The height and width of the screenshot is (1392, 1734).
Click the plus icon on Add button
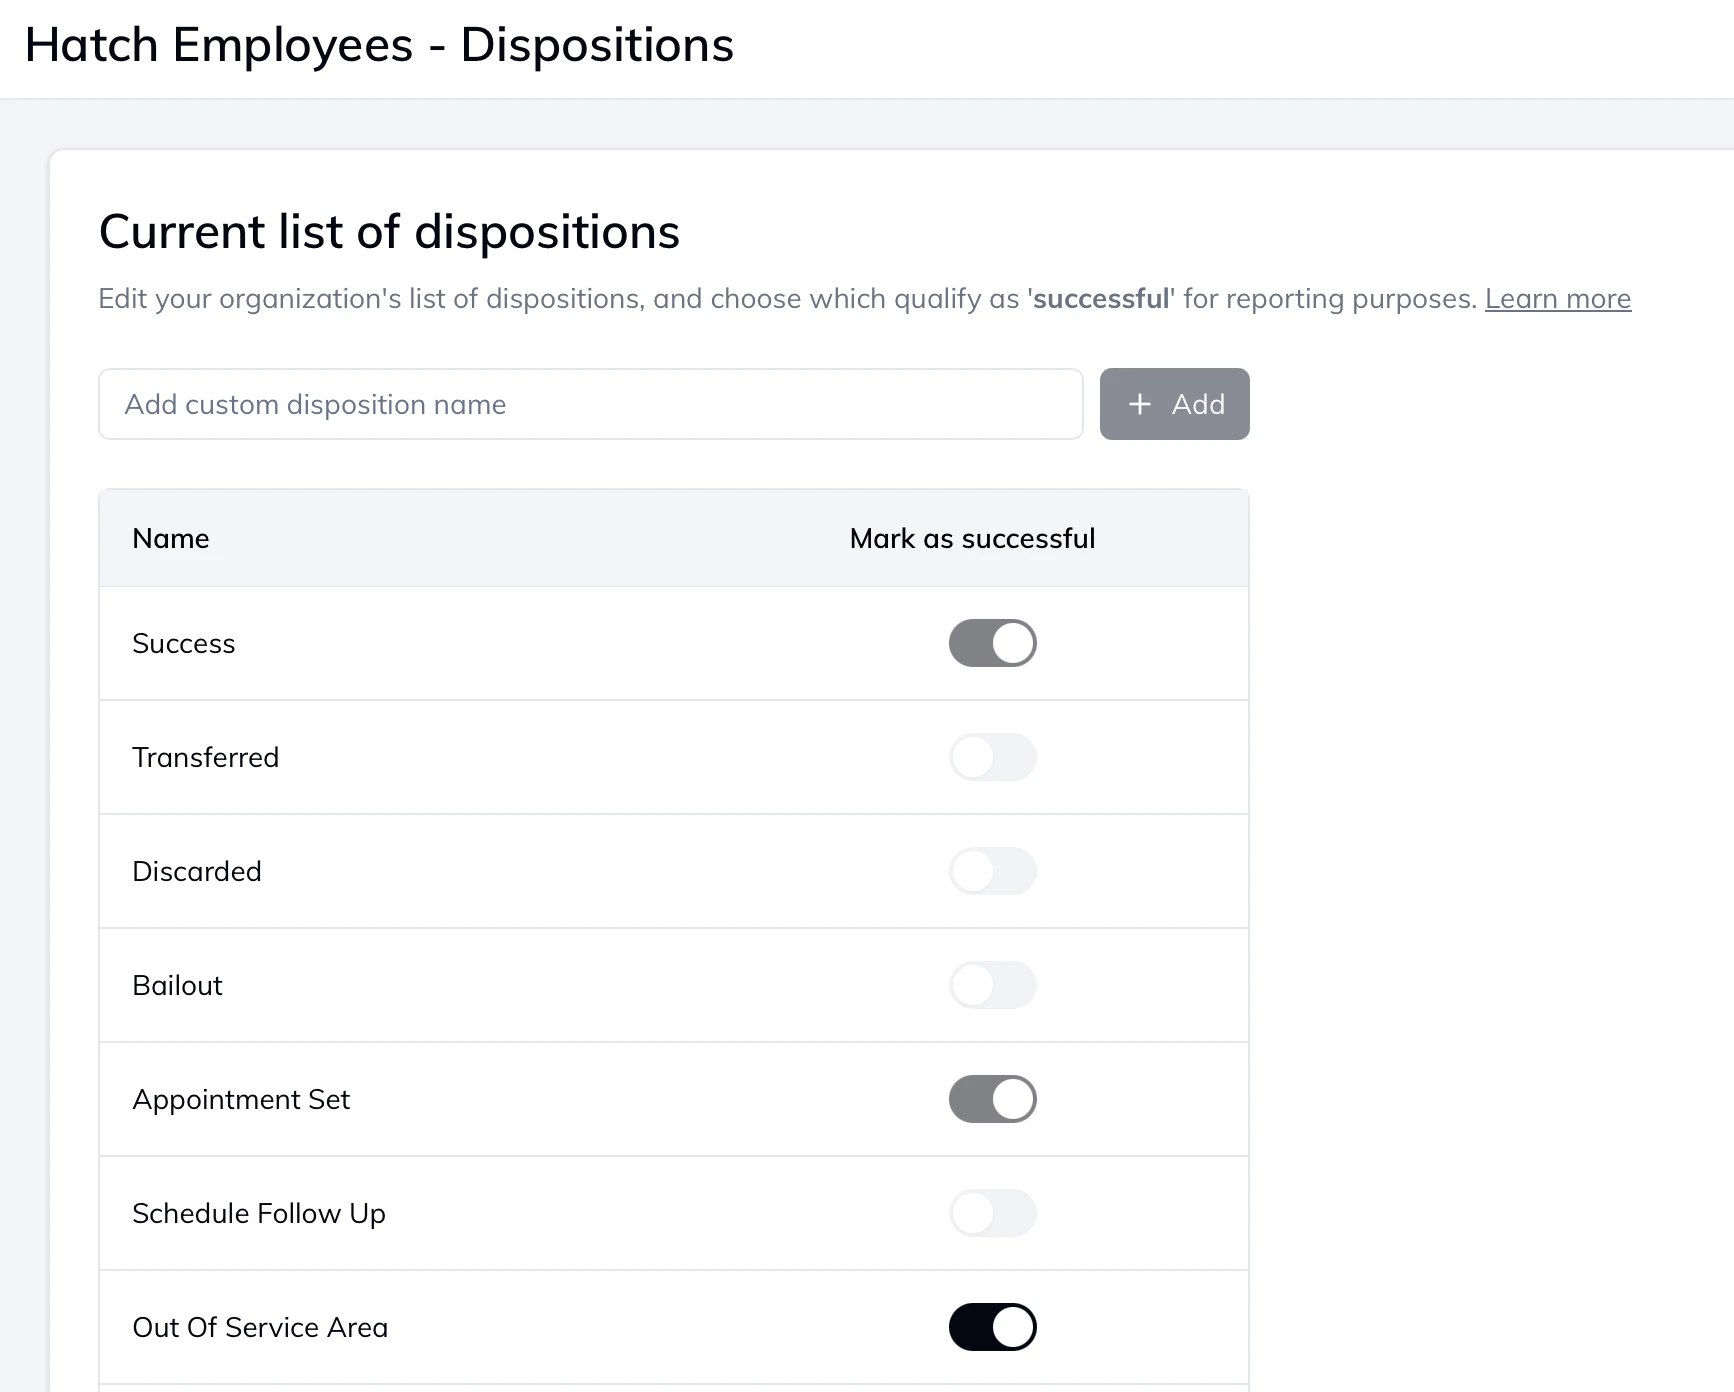tap(1140, 404)
